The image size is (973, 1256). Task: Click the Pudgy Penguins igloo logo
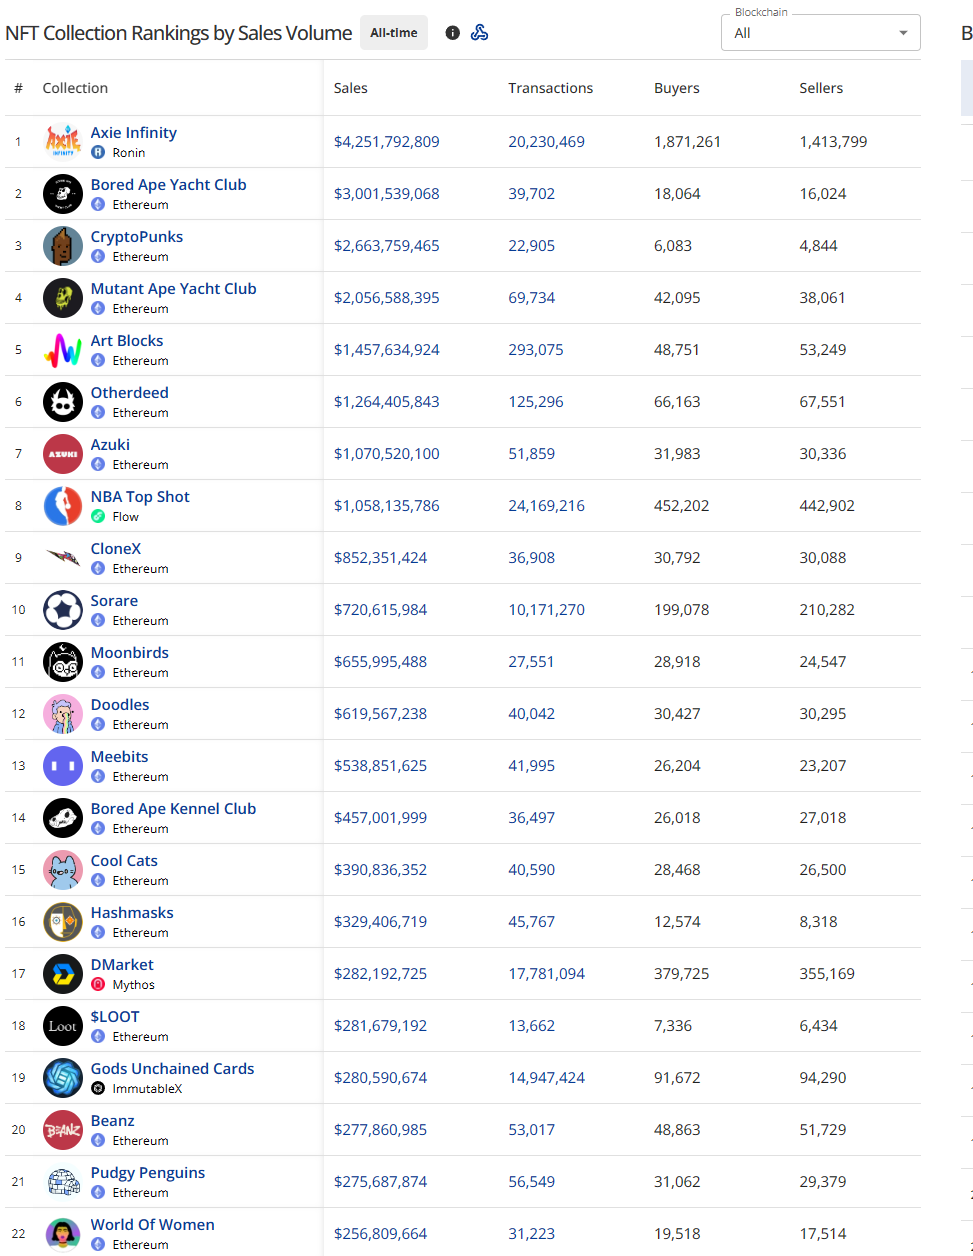point(63,1182)
